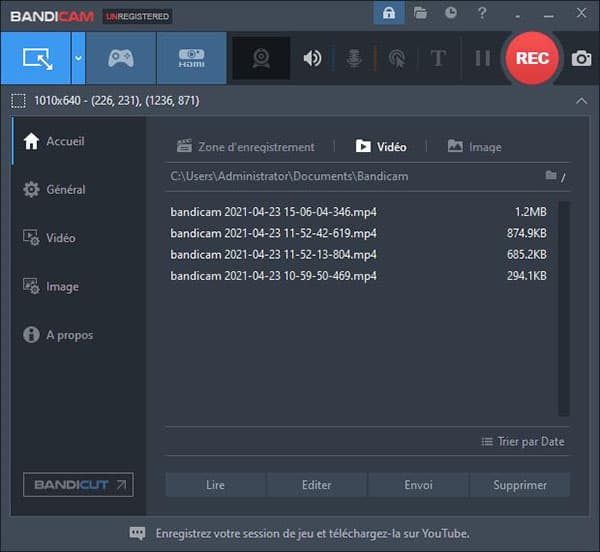Click the file list scrollbar

(564, 308)
